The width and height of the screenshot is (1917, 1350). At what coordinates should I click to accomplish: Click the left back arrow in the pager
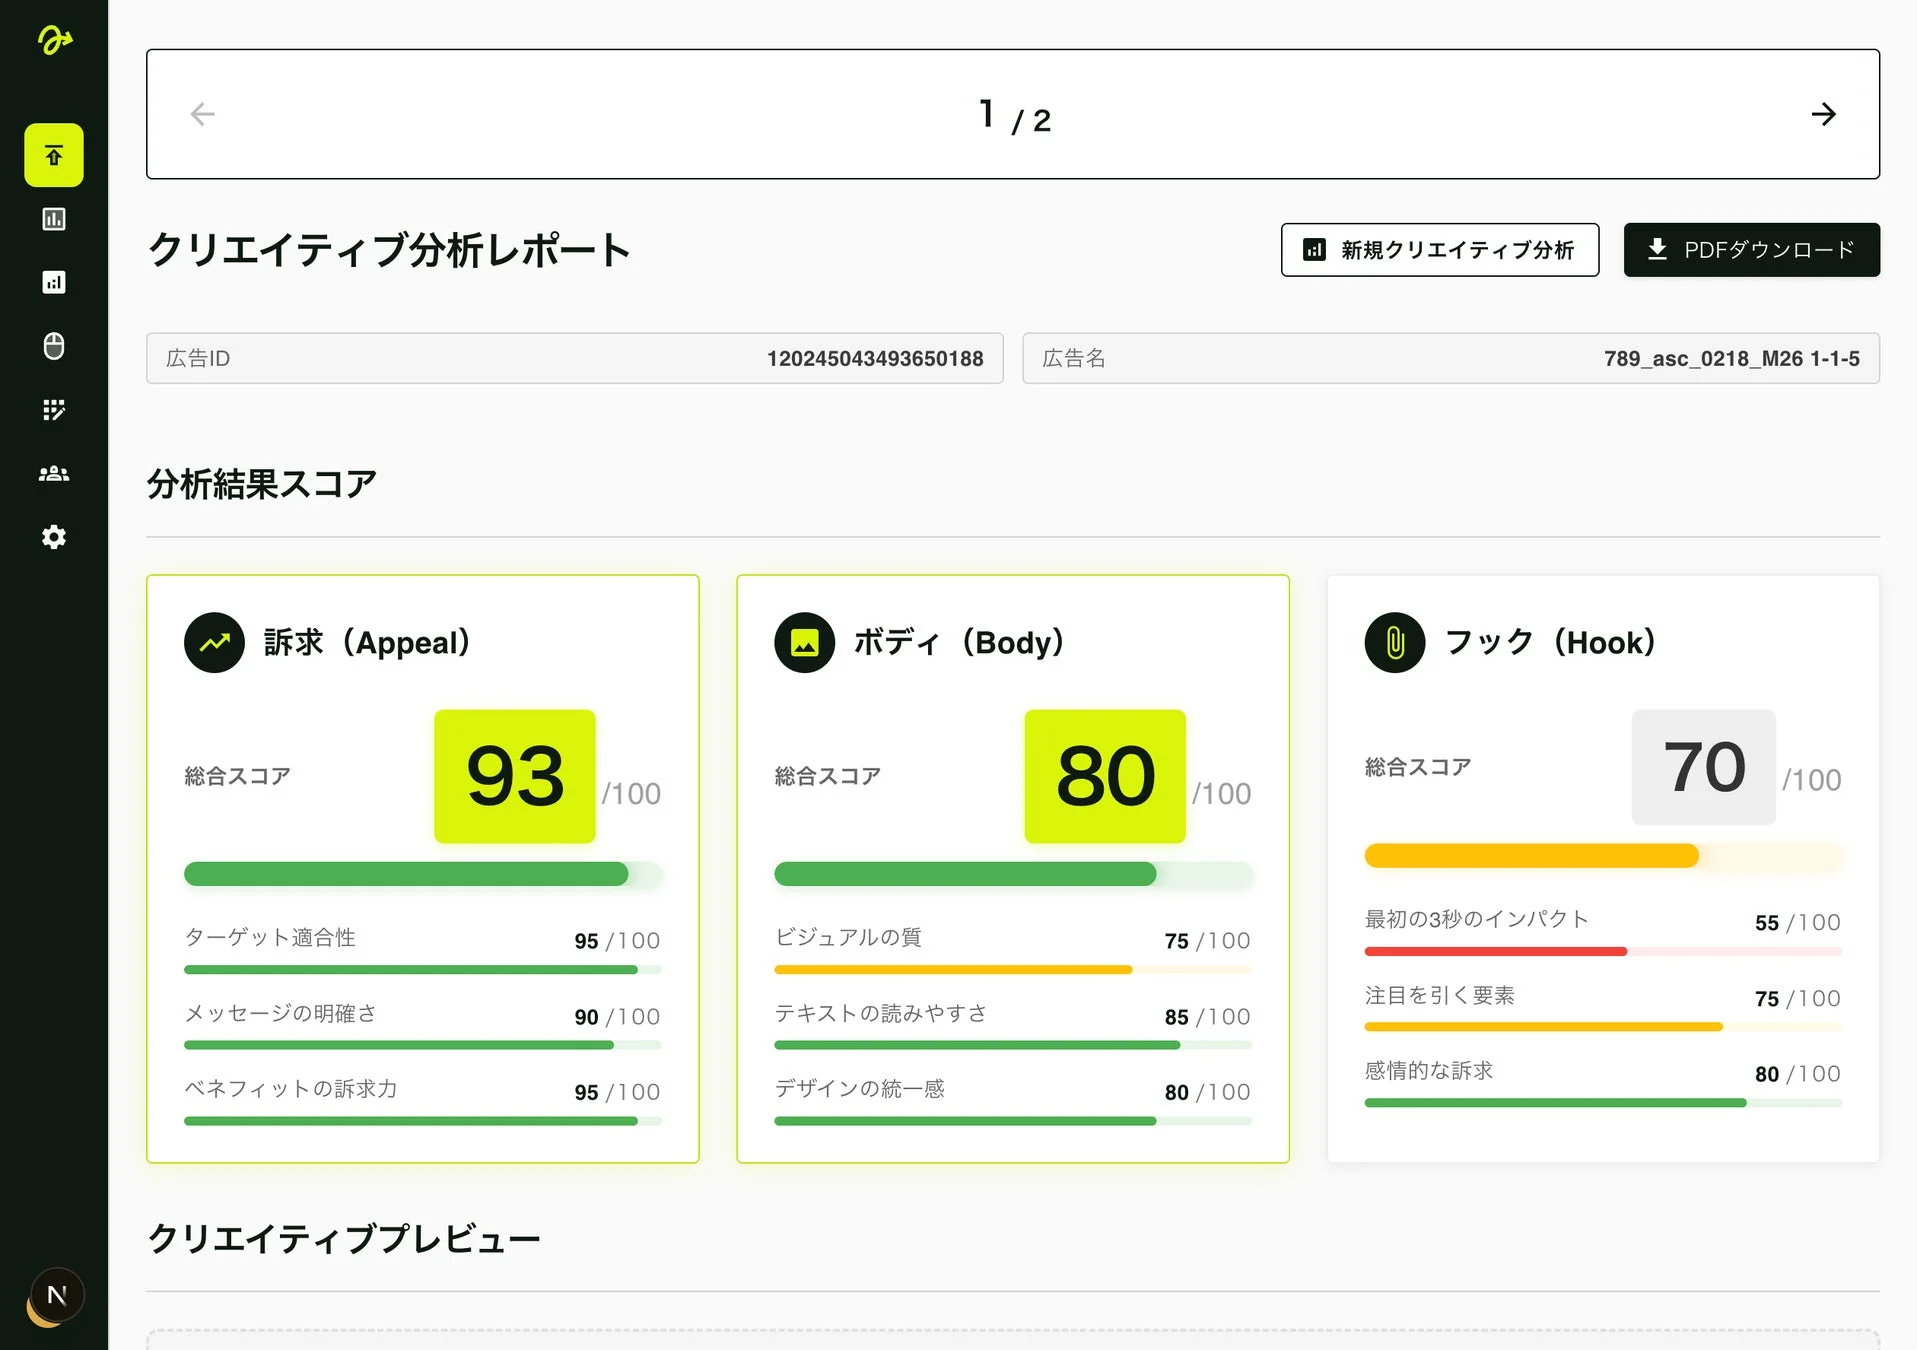(x=203, y=114)
